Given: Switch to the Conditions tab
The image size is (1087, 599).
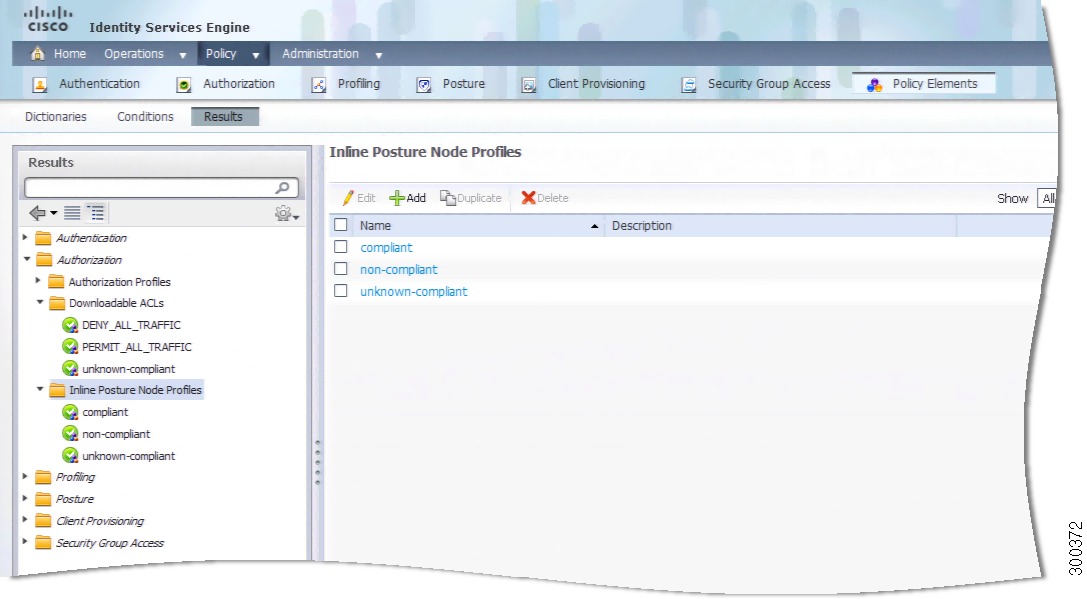Looking at the screenshot, I should click(x=145, y=116).
